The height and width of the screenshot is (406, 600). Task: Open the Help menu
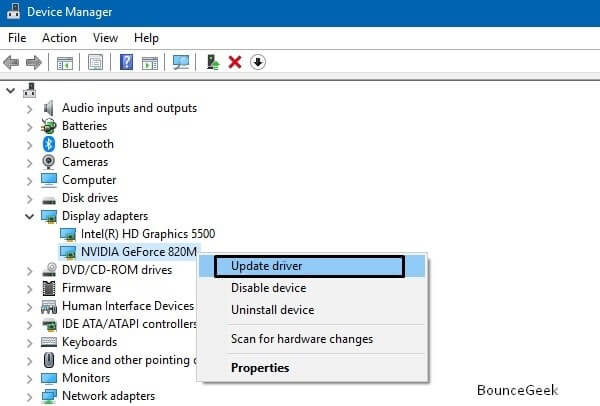pyautogui.click(x=146, y=38)
